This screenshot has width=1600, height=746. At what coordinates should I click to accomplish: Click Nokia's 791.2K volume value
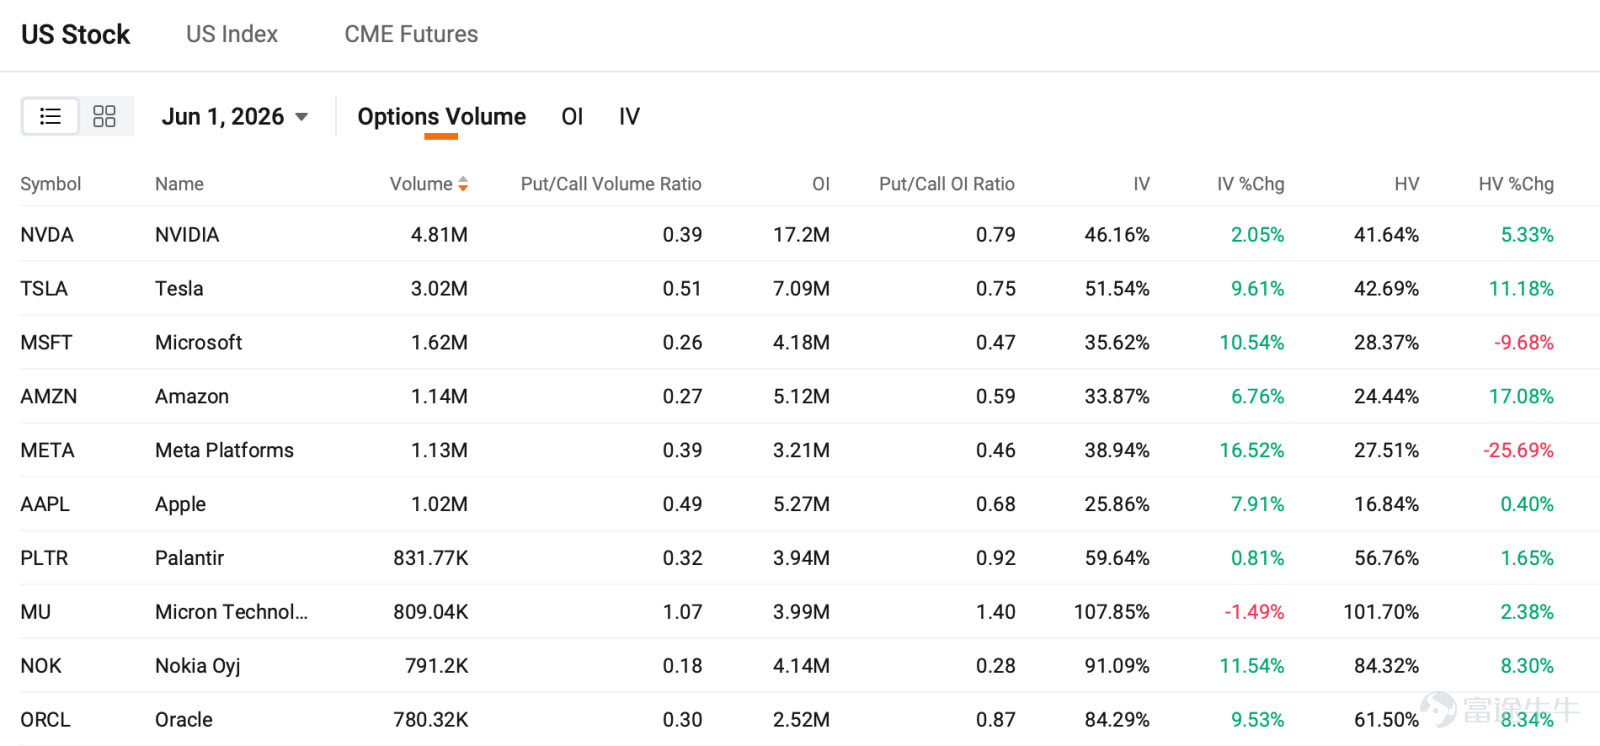coord(436,666)
